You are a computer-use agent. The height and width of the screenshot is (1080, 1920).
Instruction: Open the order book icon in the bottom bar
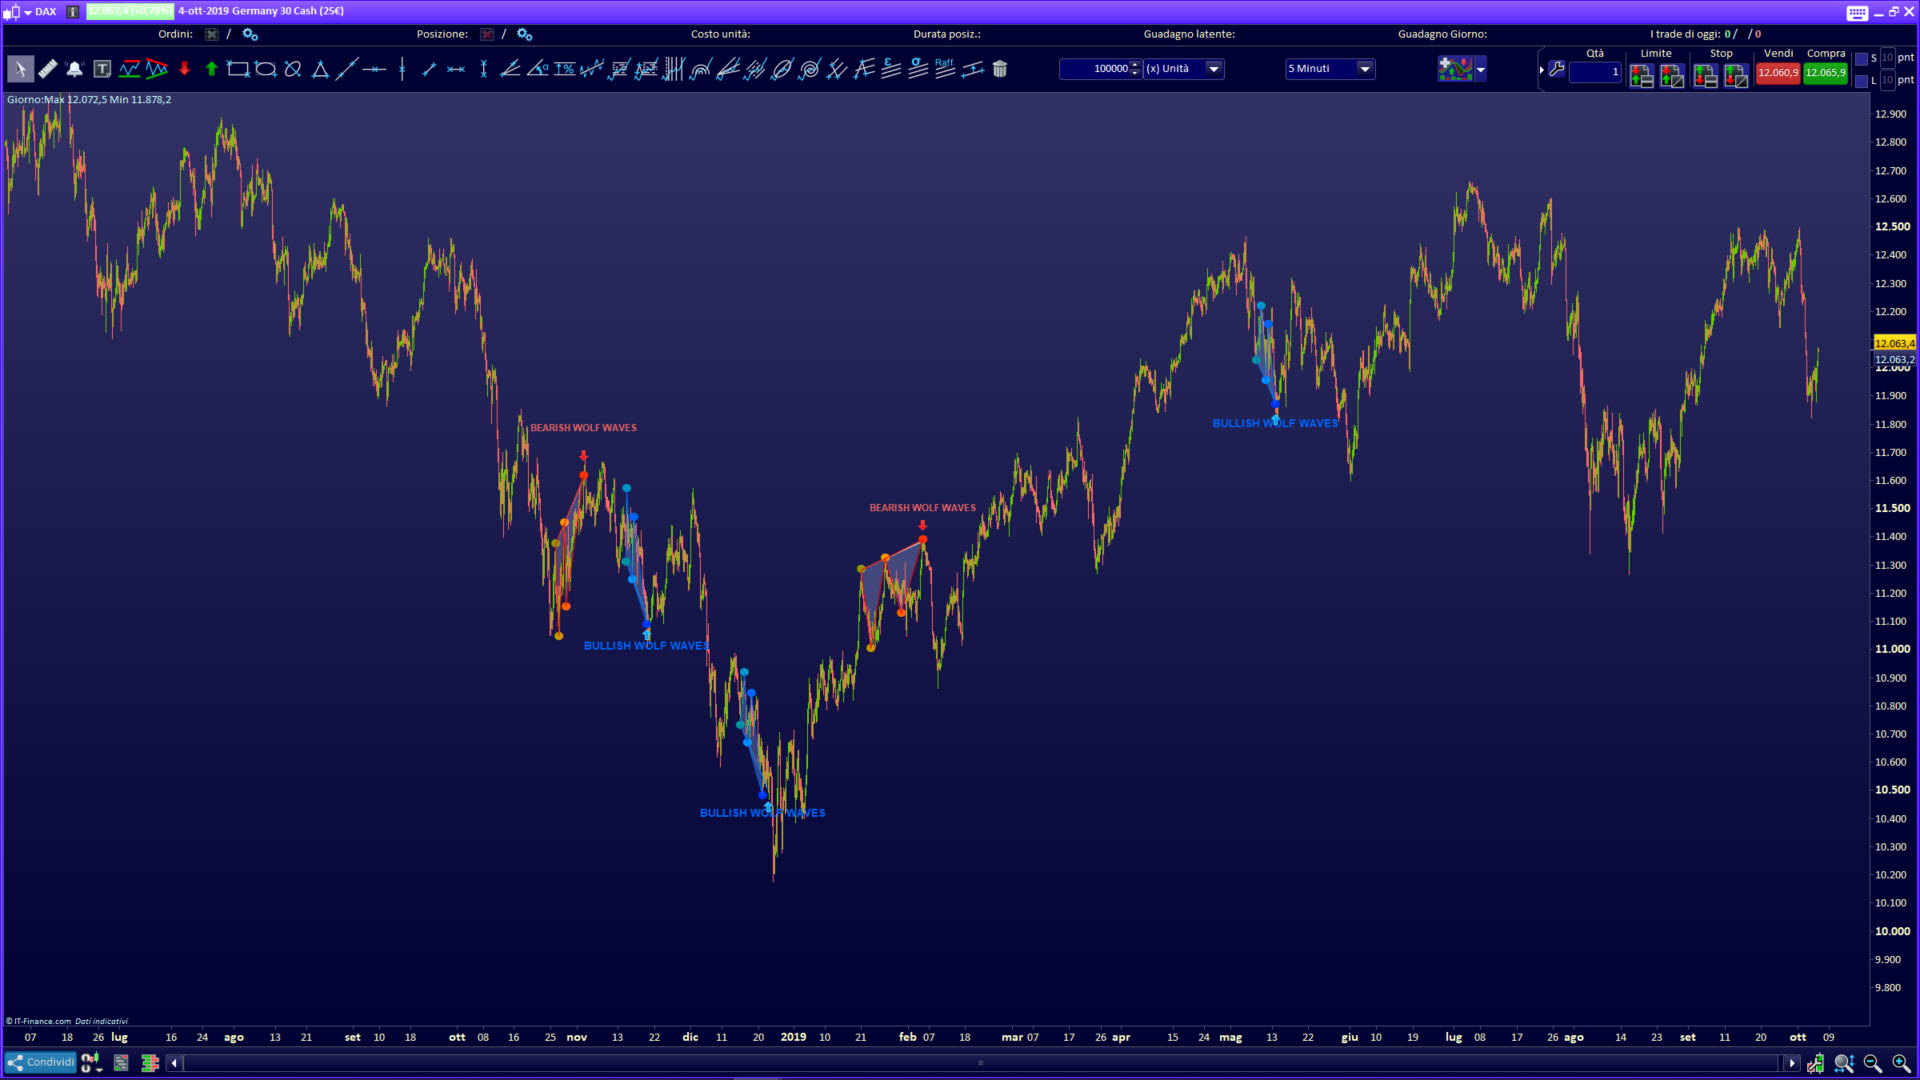[x=149, y=1063]
